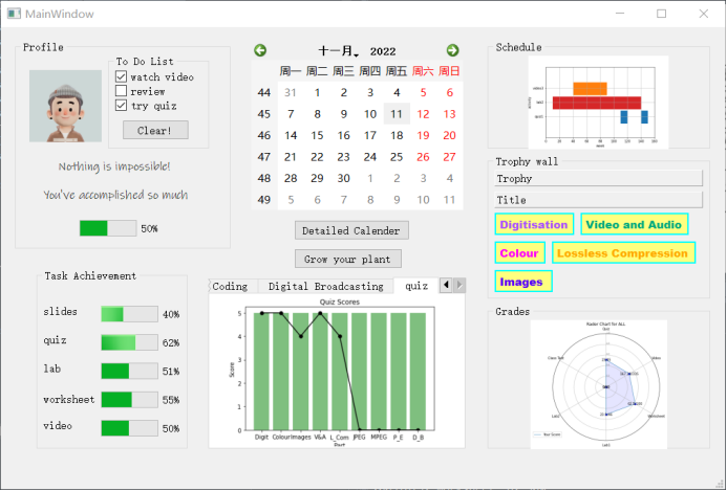
Task: Click the MainWindow title bar app icon
Action: tap(13, 14)
